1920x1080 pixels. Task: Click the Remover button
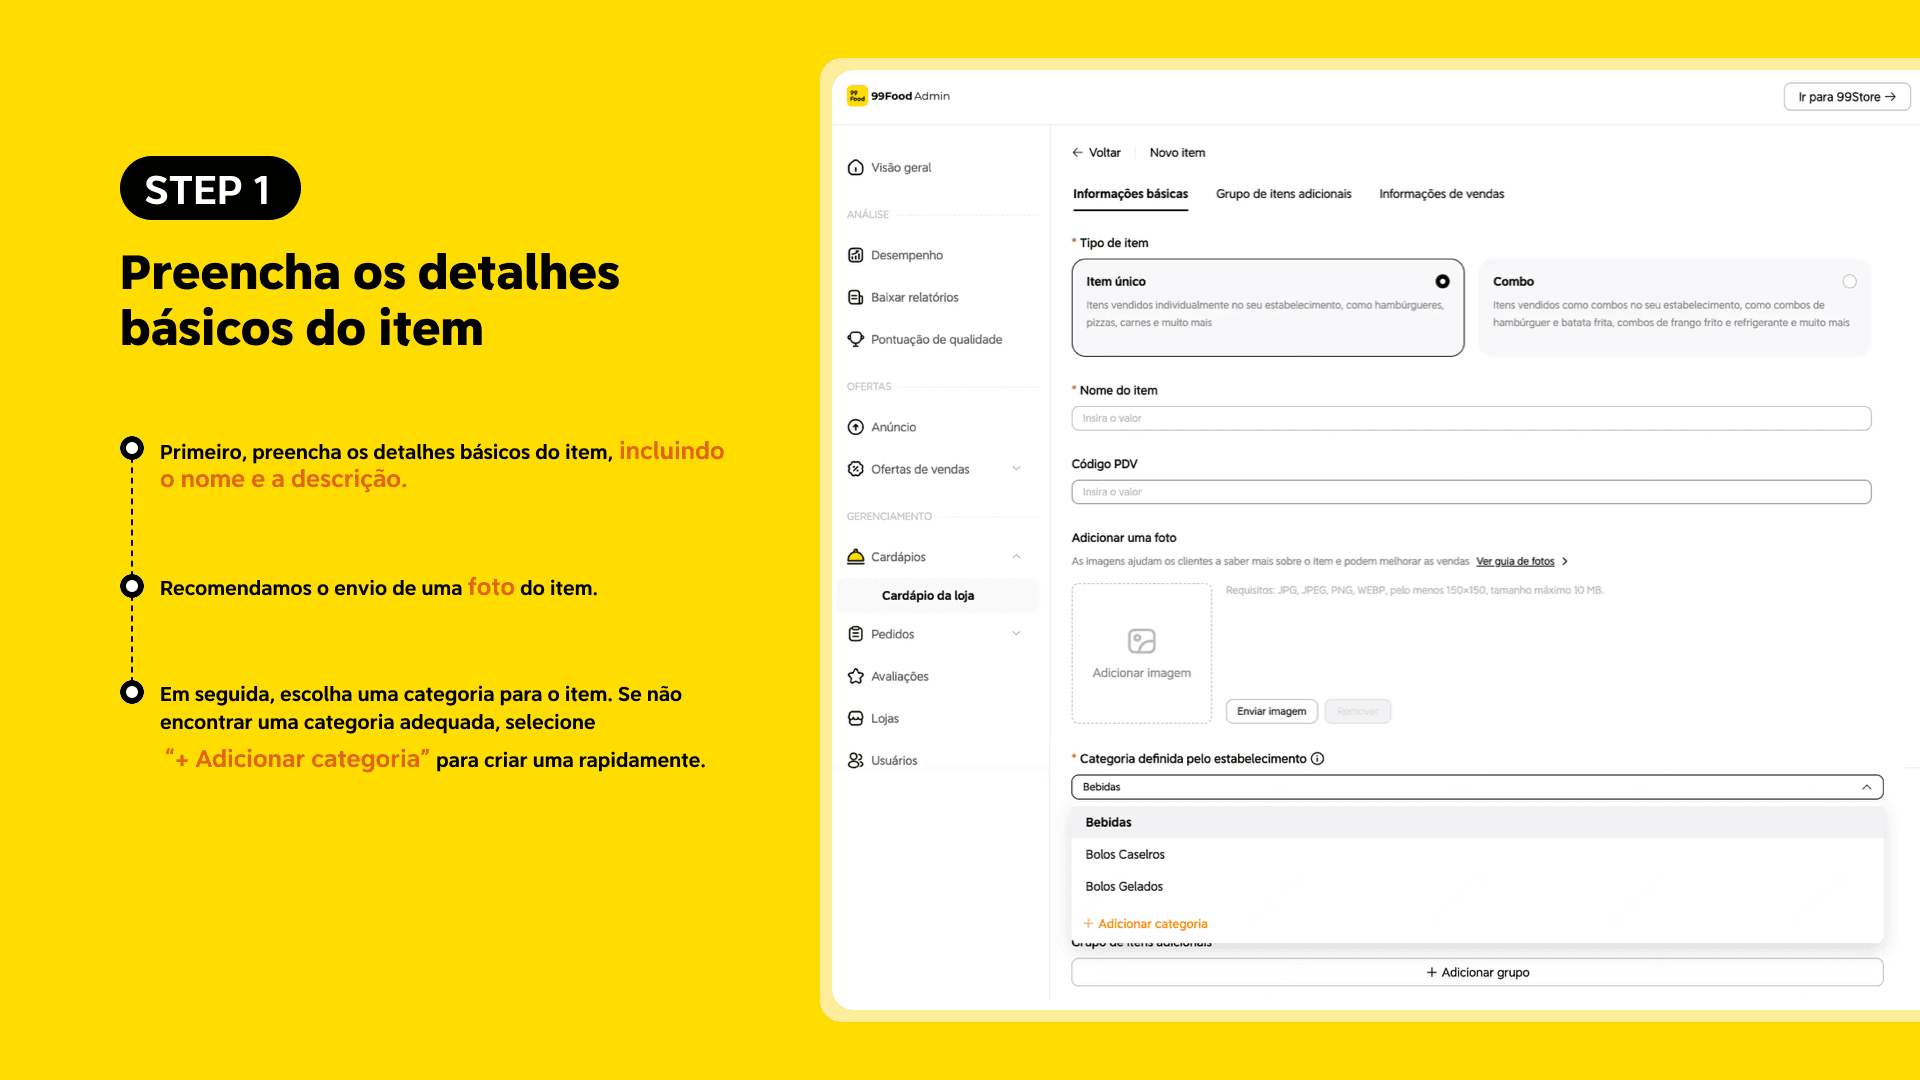1357,711
